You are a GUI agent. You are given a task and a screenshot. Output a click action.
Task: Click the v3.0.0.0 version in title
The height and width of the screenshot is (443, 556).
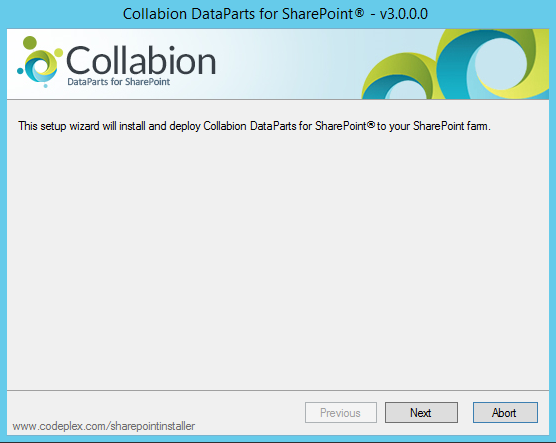404,14
